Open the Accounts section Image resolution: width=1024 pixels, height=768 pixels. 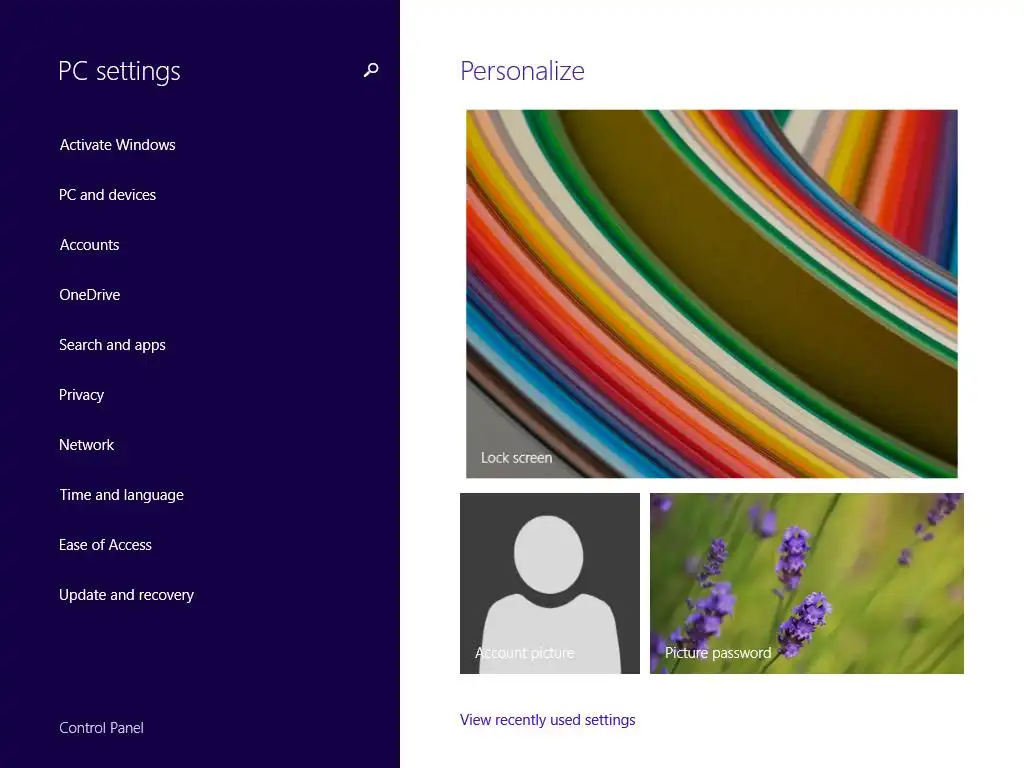pyautogui.click(x=89, y=245)
